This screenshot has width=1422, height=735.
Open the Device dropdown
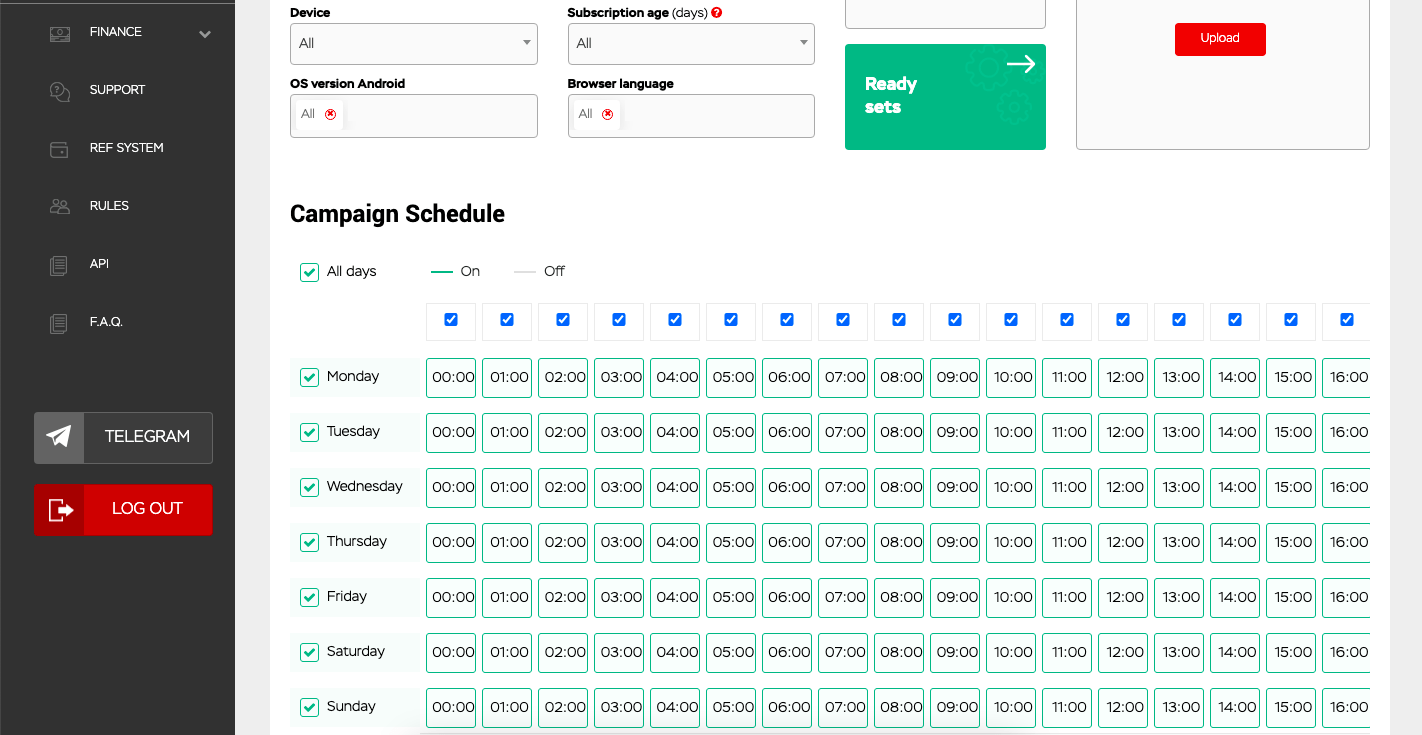click(413, 44)
